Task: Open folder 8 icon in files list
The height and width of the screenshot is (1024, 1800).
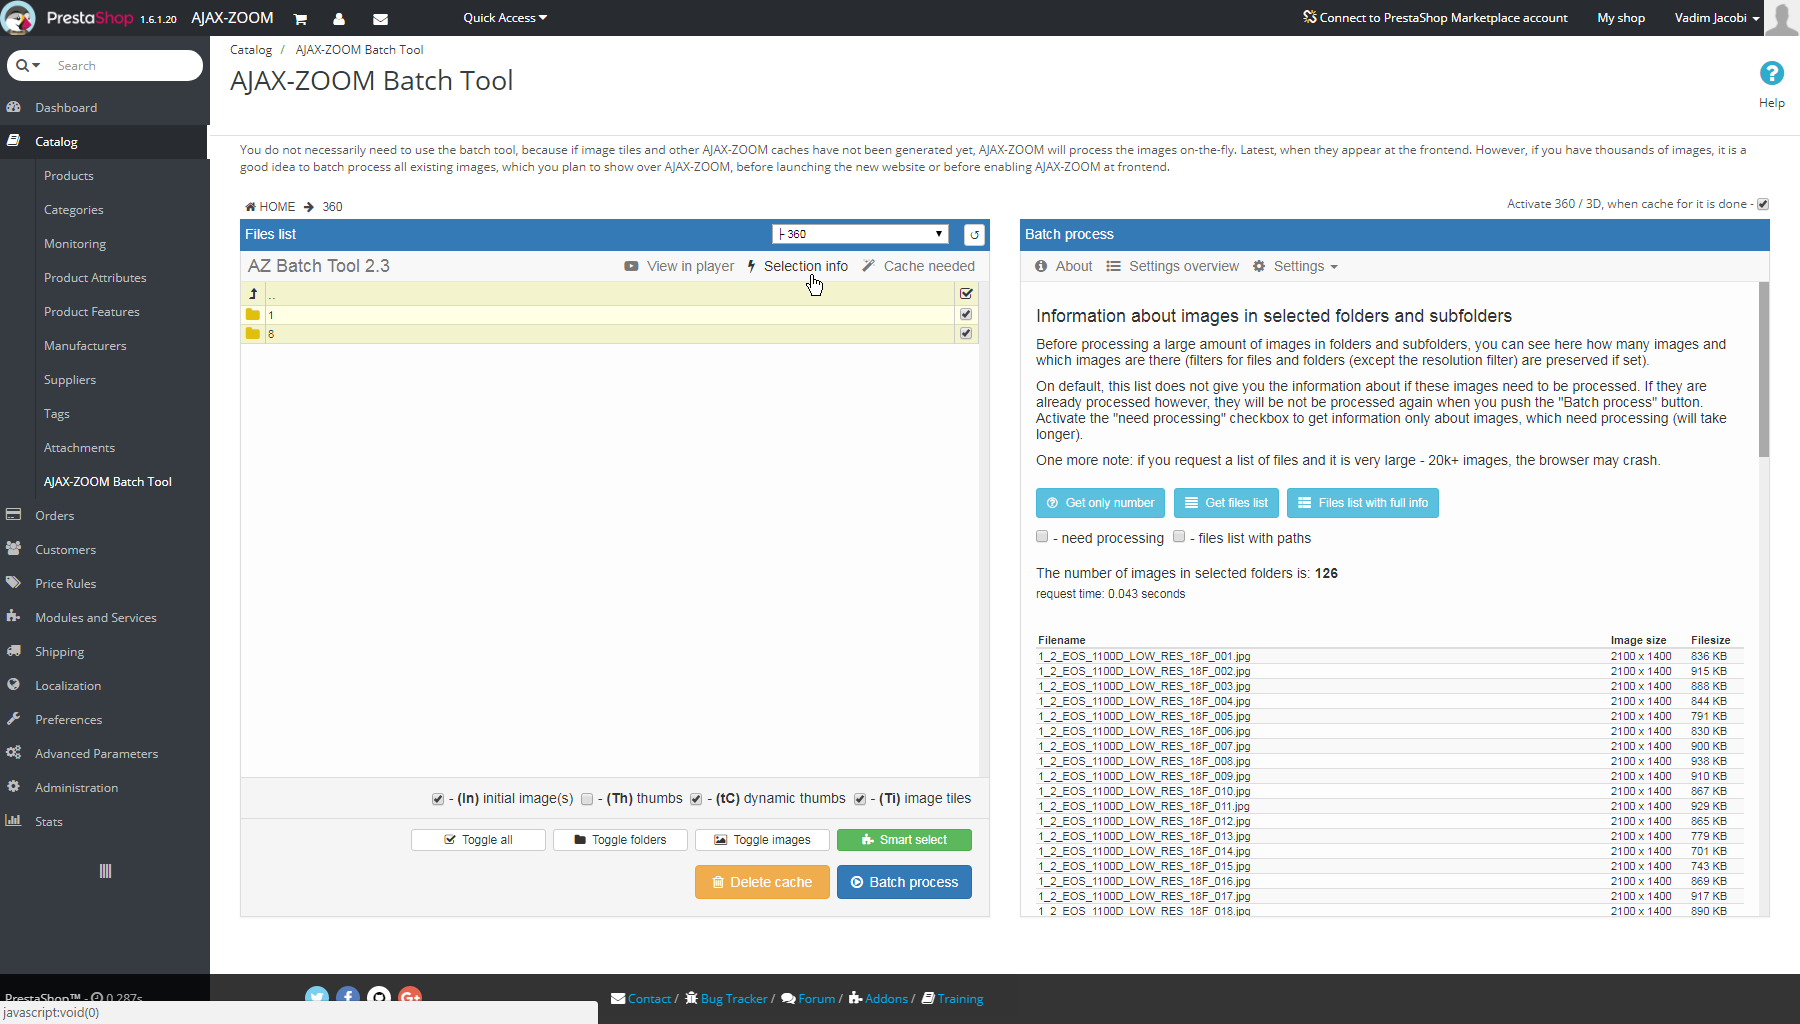Action: [253, 334]
